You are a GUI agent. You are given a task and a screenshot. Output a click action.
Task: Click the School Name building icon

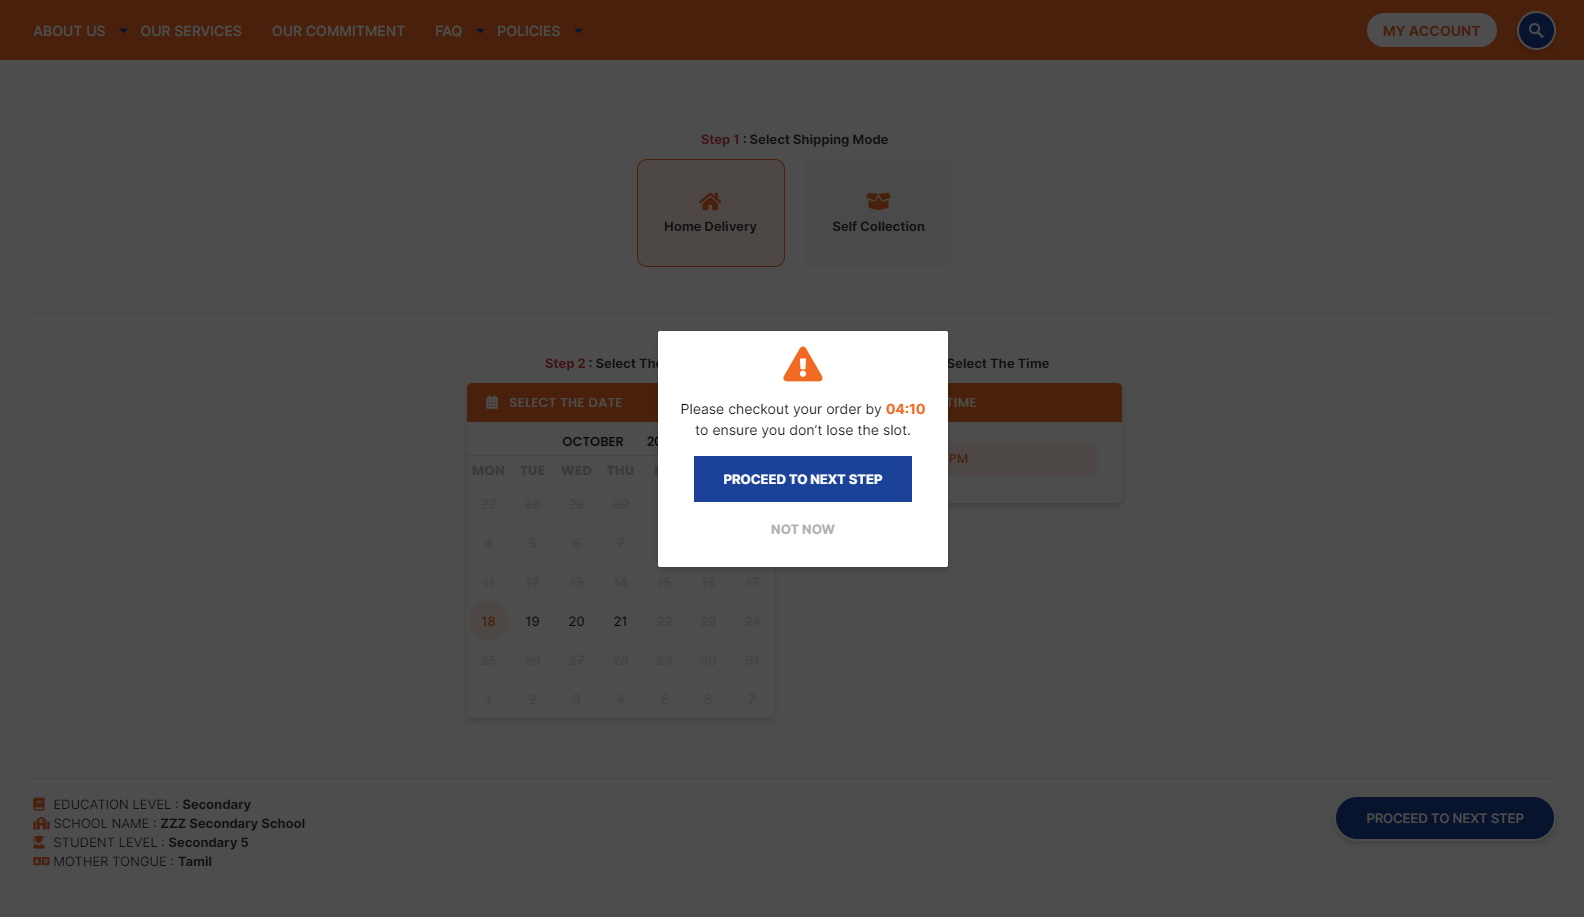click(x=41, y=823)
